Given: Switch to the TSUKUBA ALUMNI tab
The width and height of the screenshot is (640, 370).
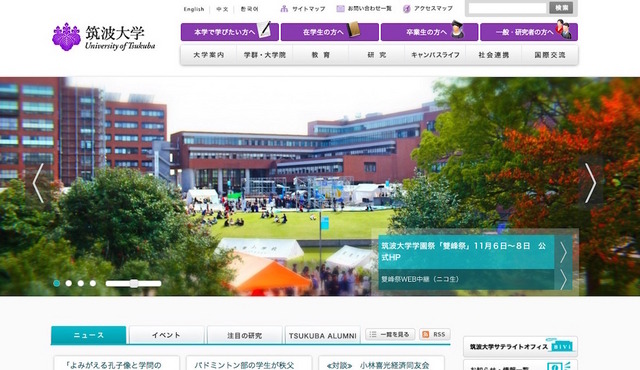Looking at the screenshot, I should (x=322, y=335).
